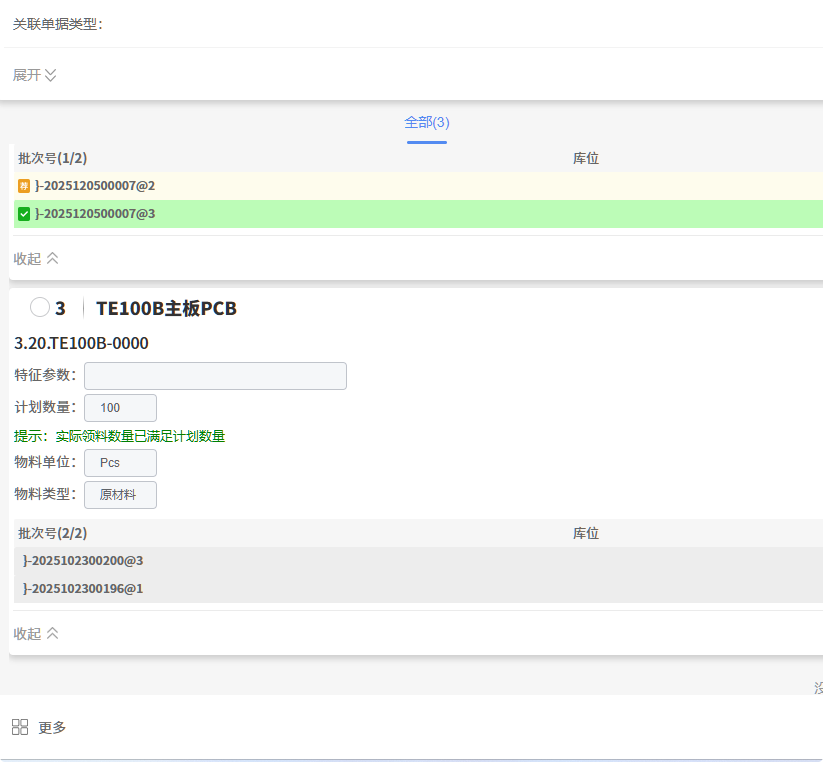823x762 pixels.
Task: Select batch row 2025120500007@2
Action: click(95, 186)
